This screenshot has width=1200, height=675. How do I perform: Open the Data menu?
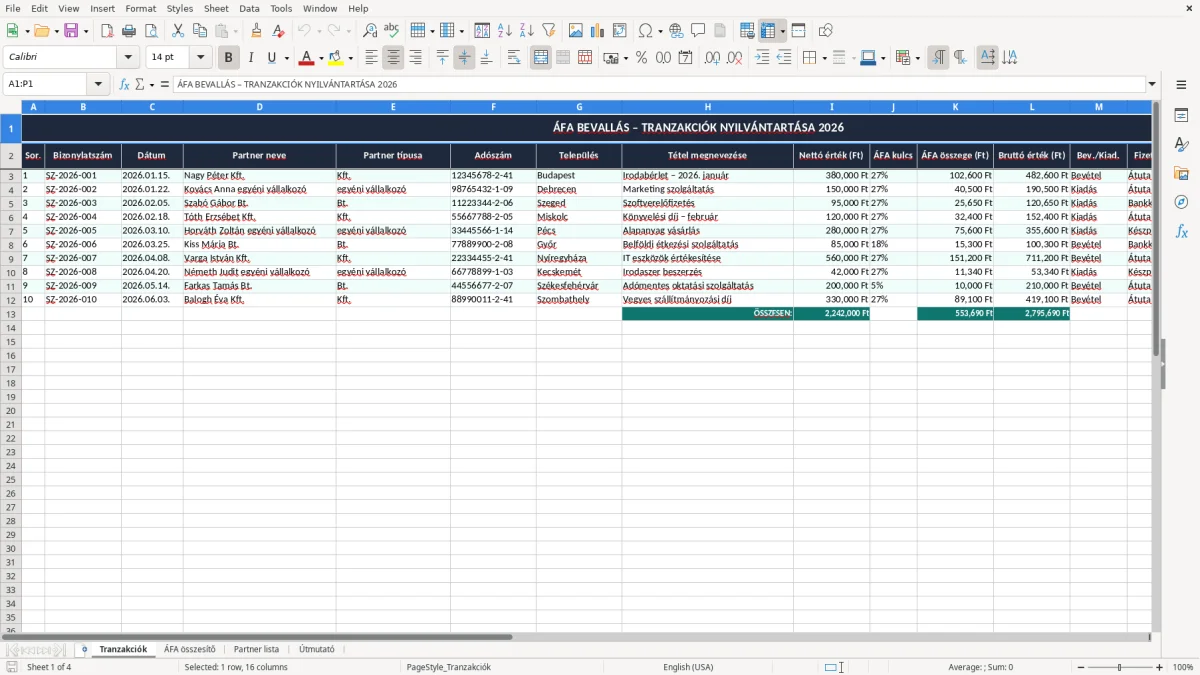point(249,8)
